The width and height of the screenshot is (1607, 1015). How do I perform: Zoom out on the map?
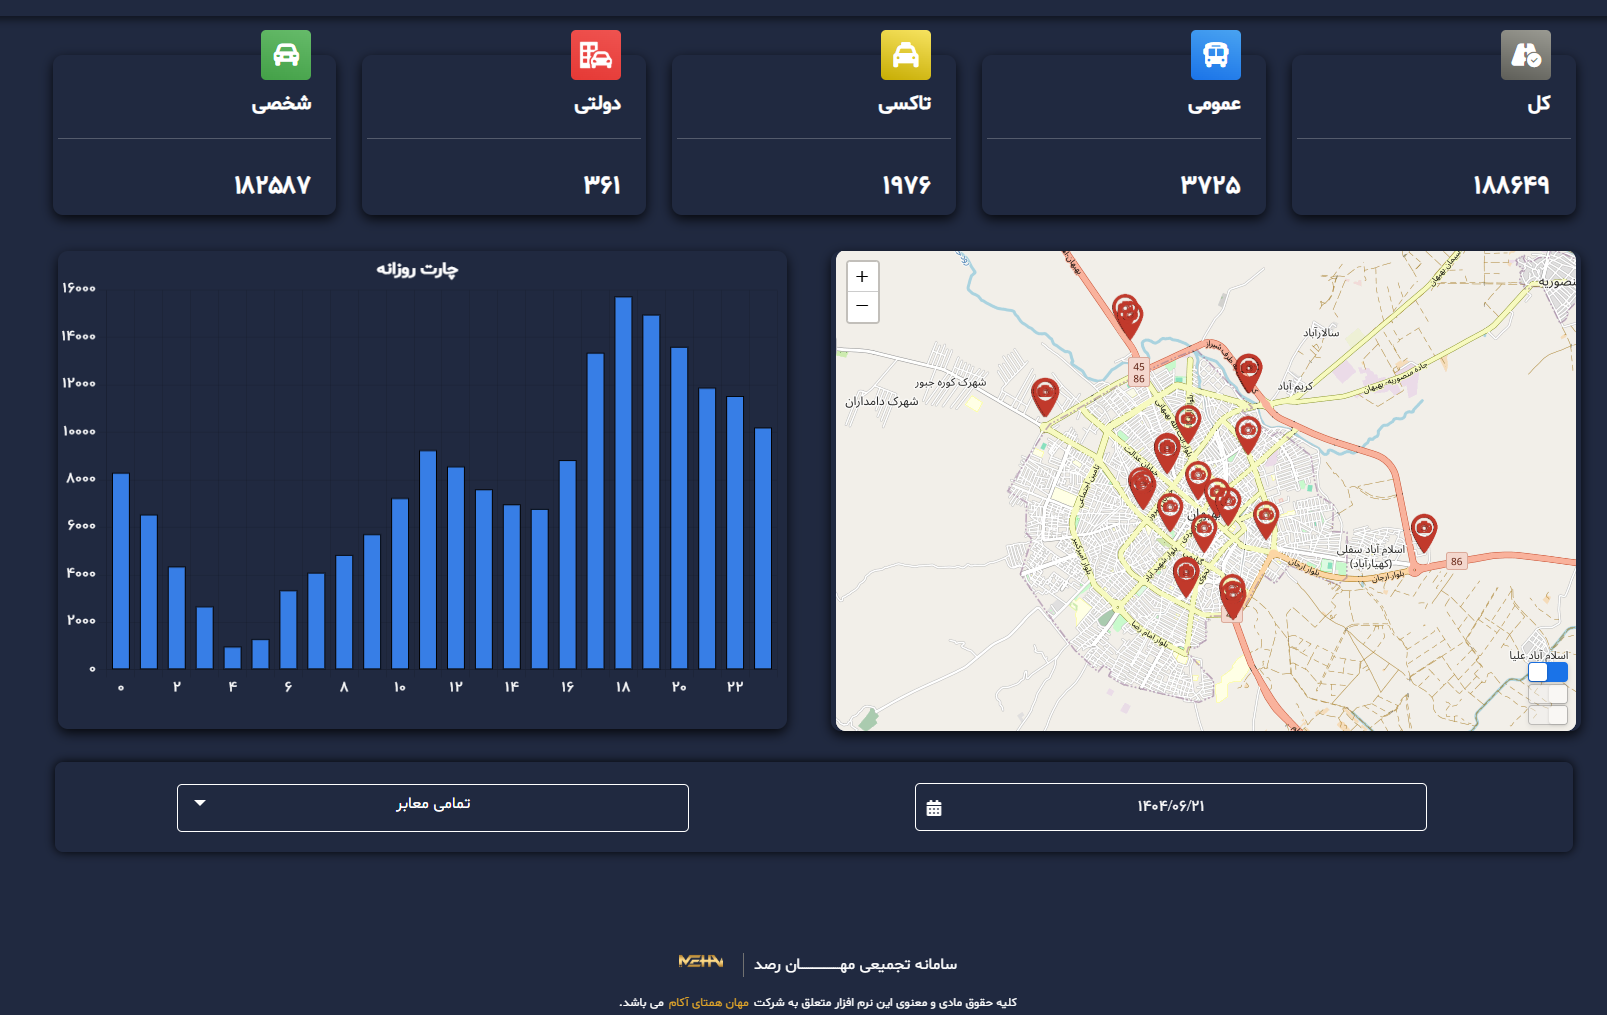(x=863, y=307)
